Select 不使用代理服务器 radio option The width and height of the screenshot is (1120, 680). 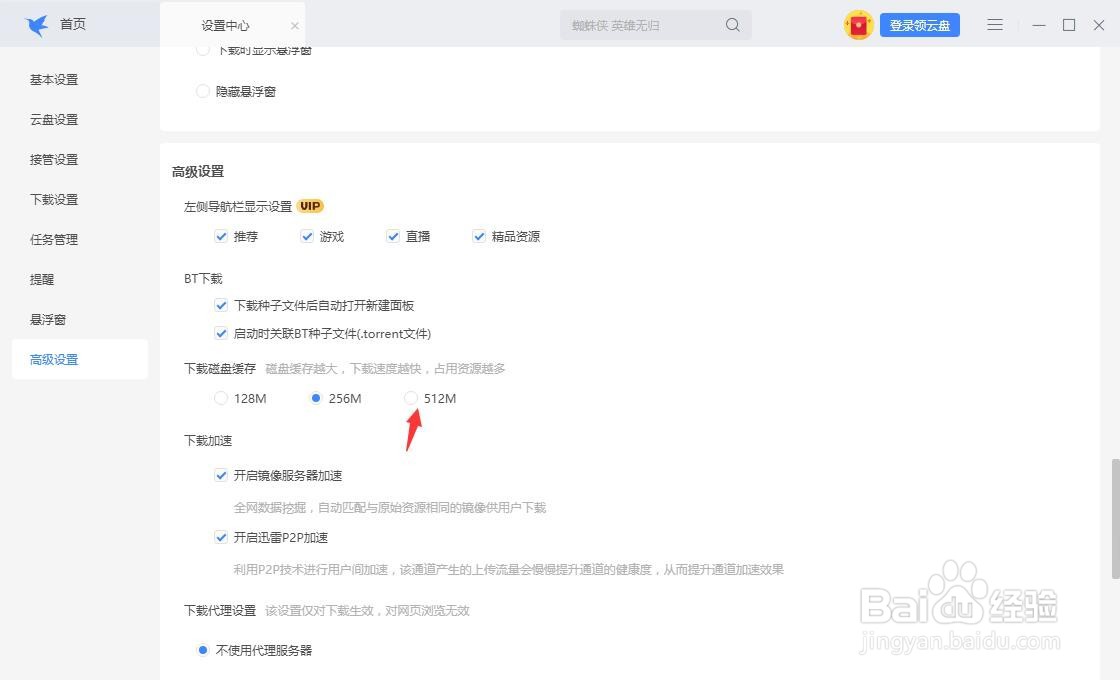pos(203,650)
